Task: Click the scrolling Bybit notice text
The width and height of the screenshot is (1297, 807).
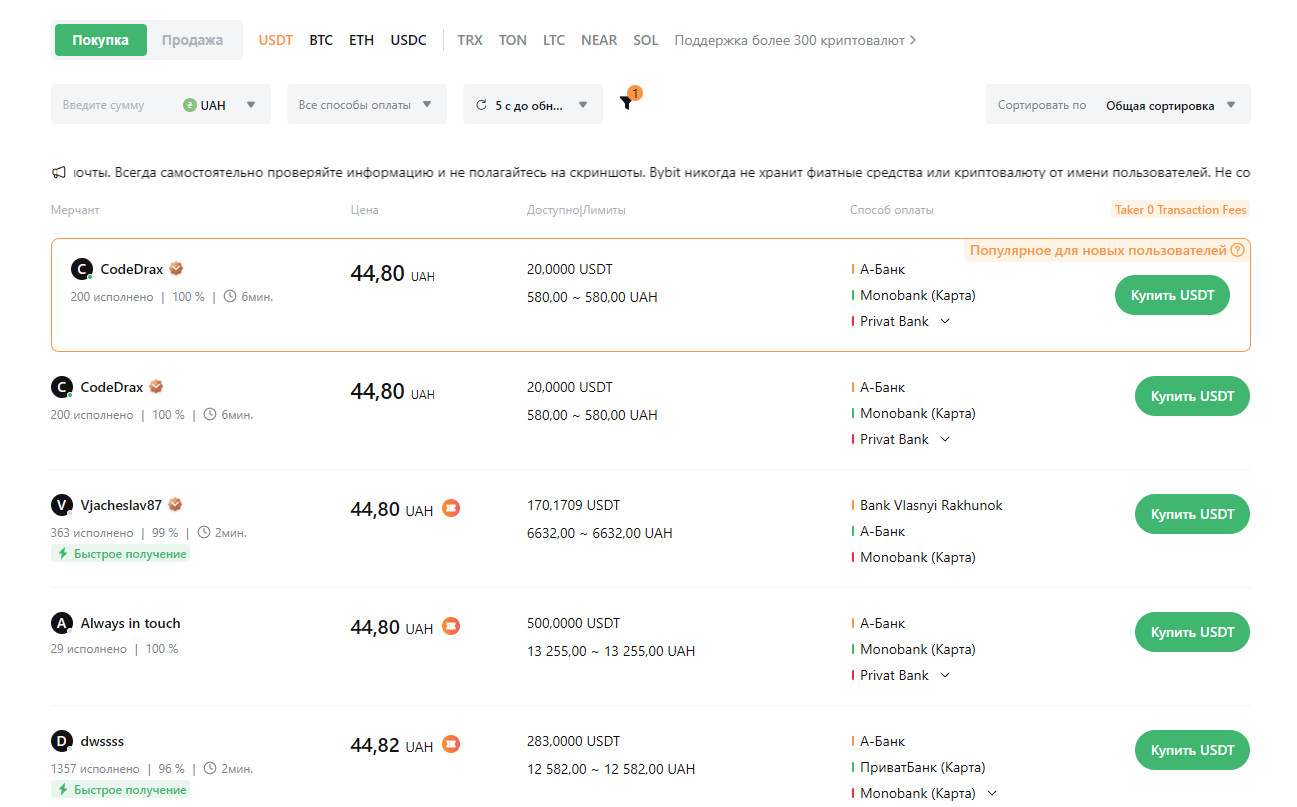Action: [661, 172]
